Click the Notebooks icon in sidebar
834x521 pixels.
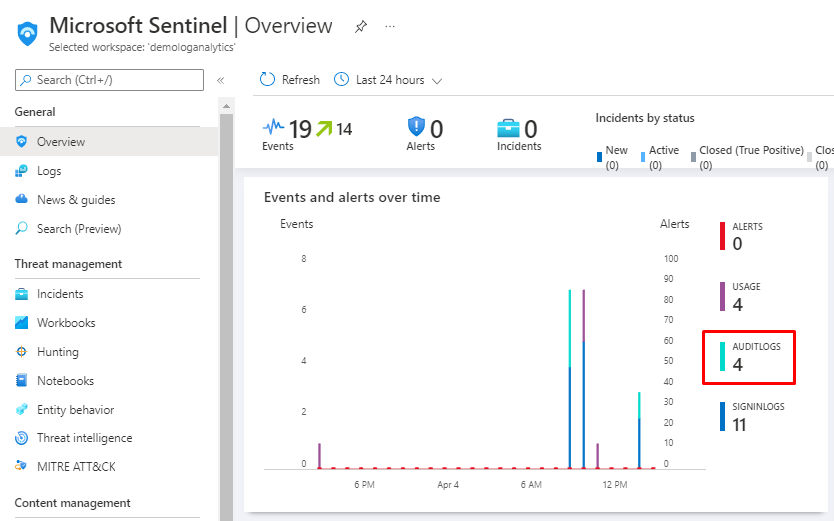(22, 381)
